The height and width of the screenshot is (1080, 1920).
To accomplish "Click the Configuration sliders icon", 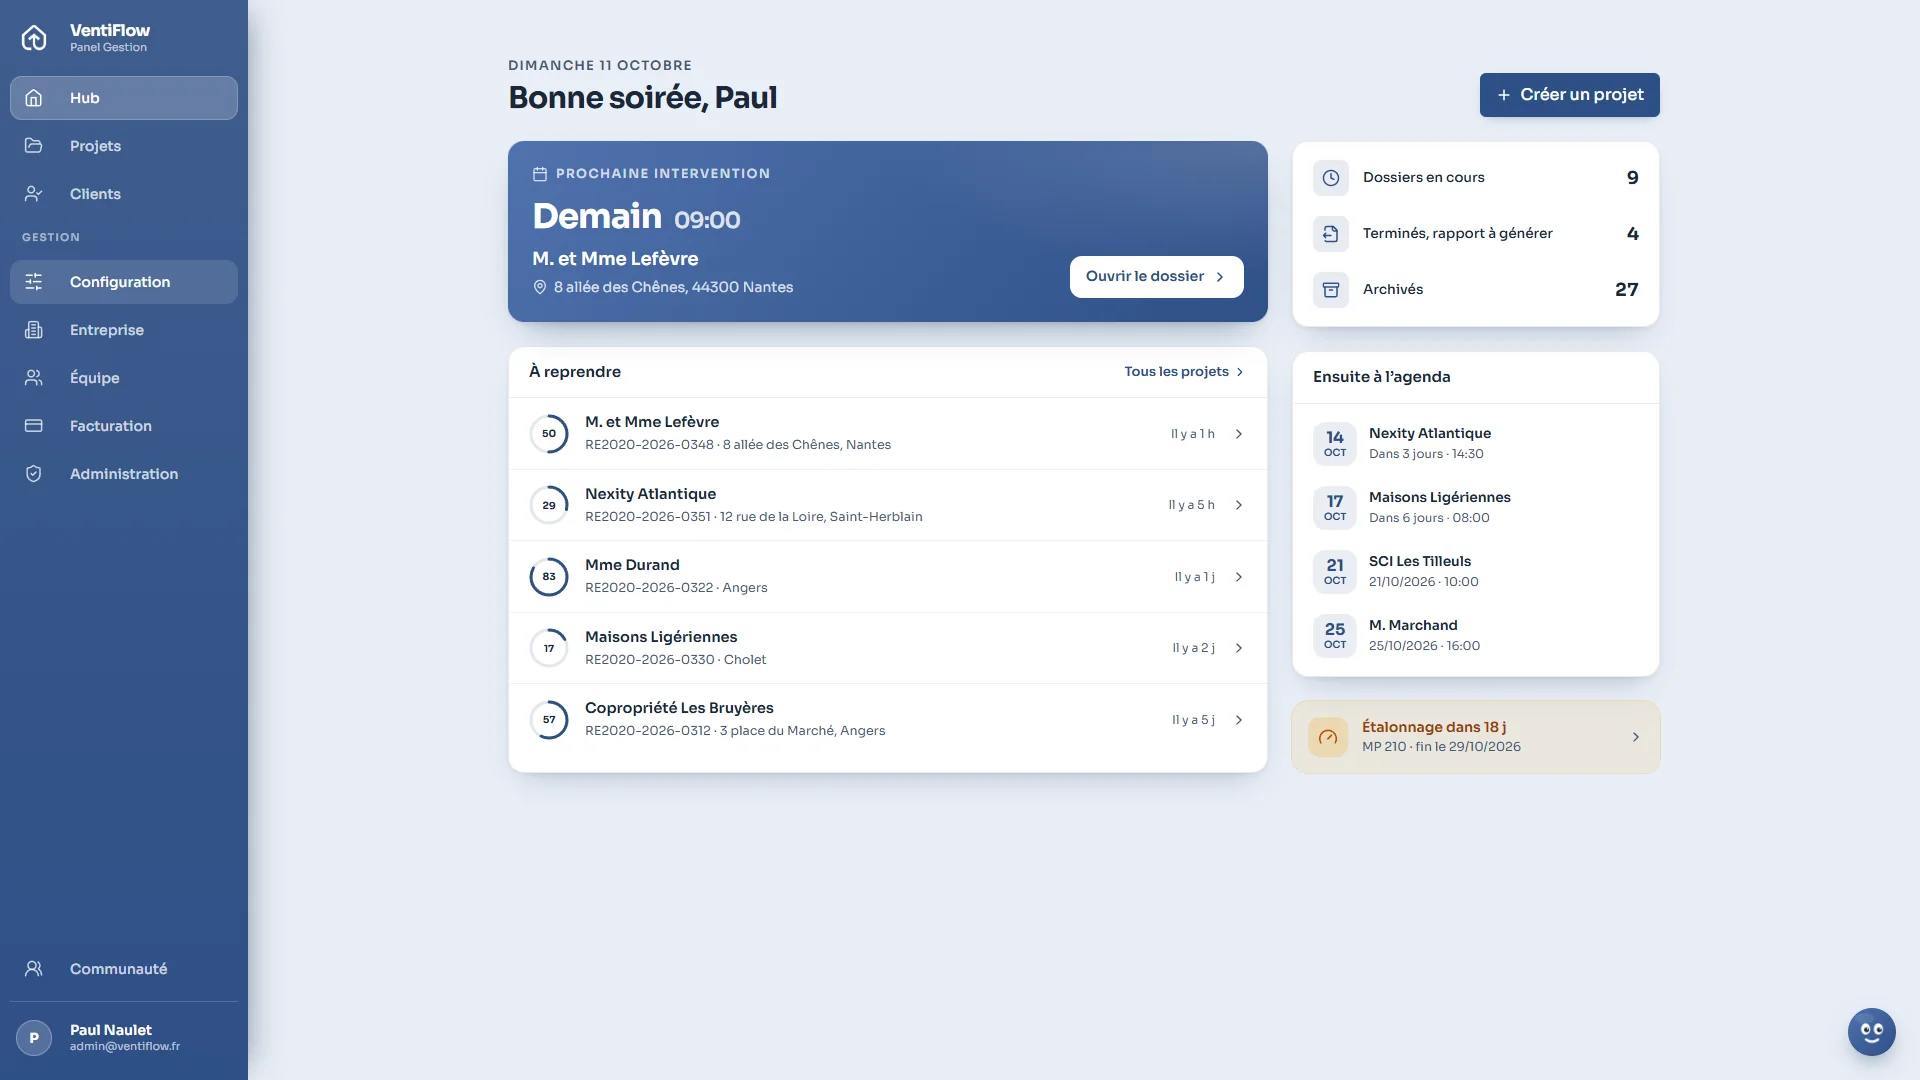I will 34,282.
